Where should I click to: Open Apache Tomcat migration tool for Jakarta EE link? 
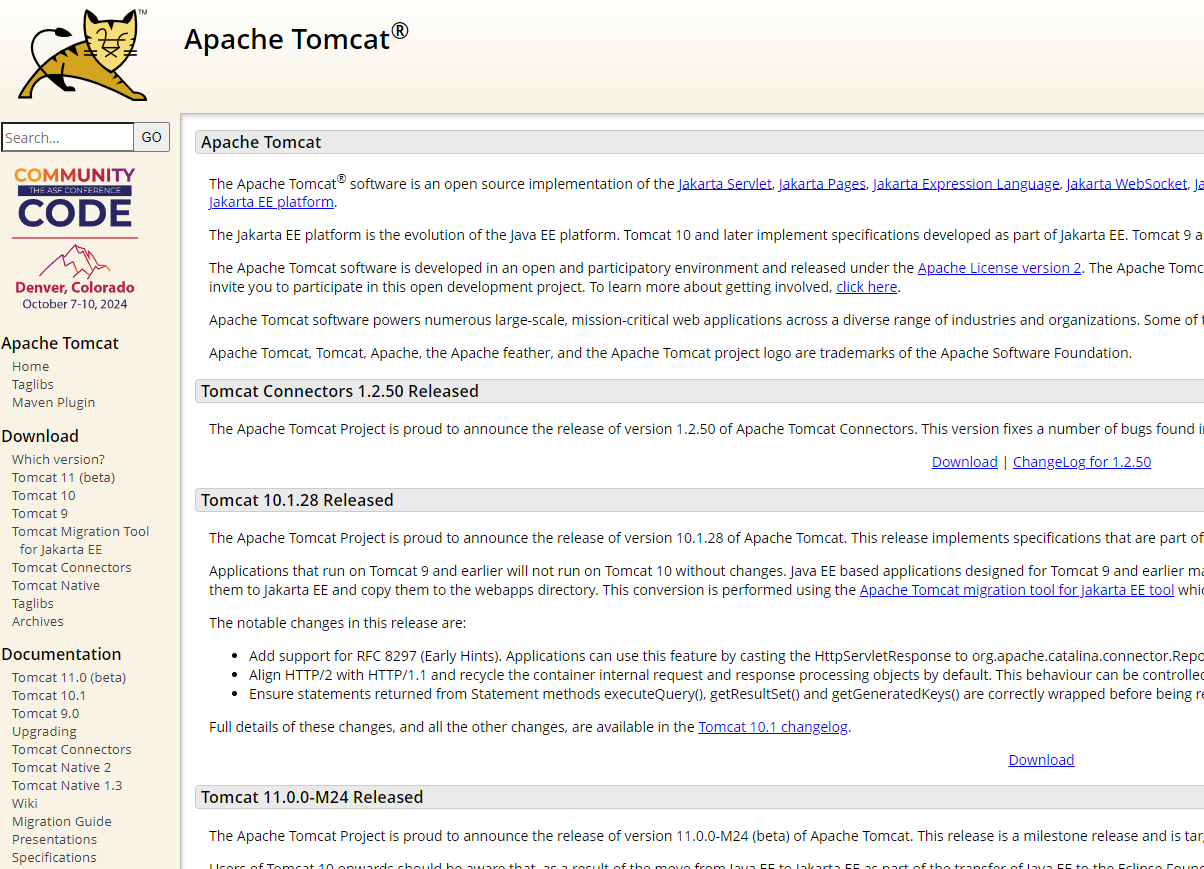click(x=1017, y=590)
